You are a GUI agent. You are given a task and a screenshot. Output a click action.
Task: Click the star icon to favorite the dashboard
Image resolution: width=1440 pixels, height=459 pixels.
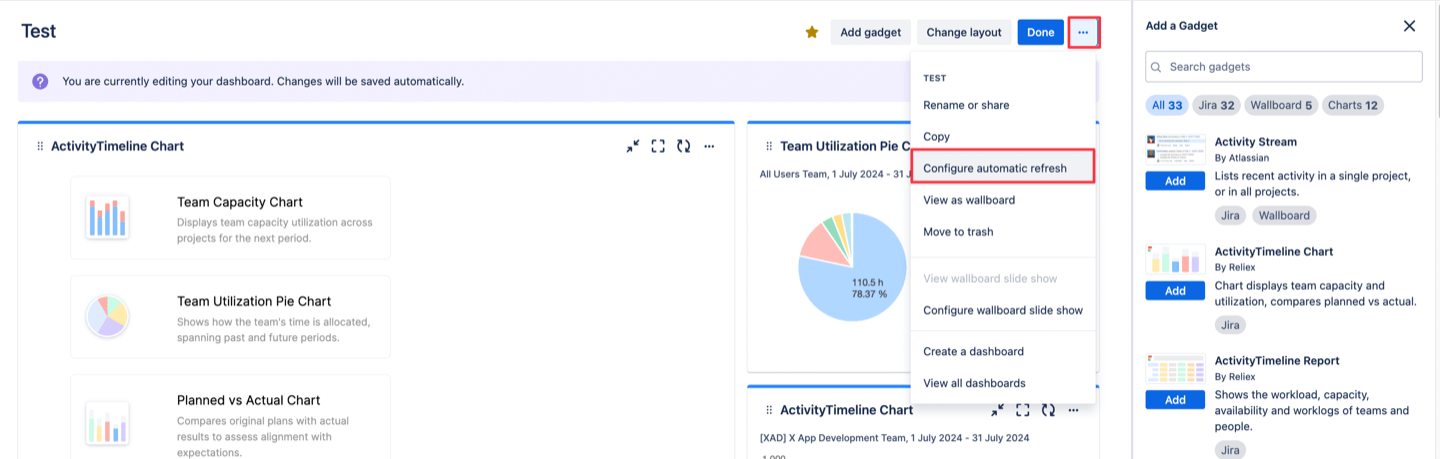[x=812, y=32]
